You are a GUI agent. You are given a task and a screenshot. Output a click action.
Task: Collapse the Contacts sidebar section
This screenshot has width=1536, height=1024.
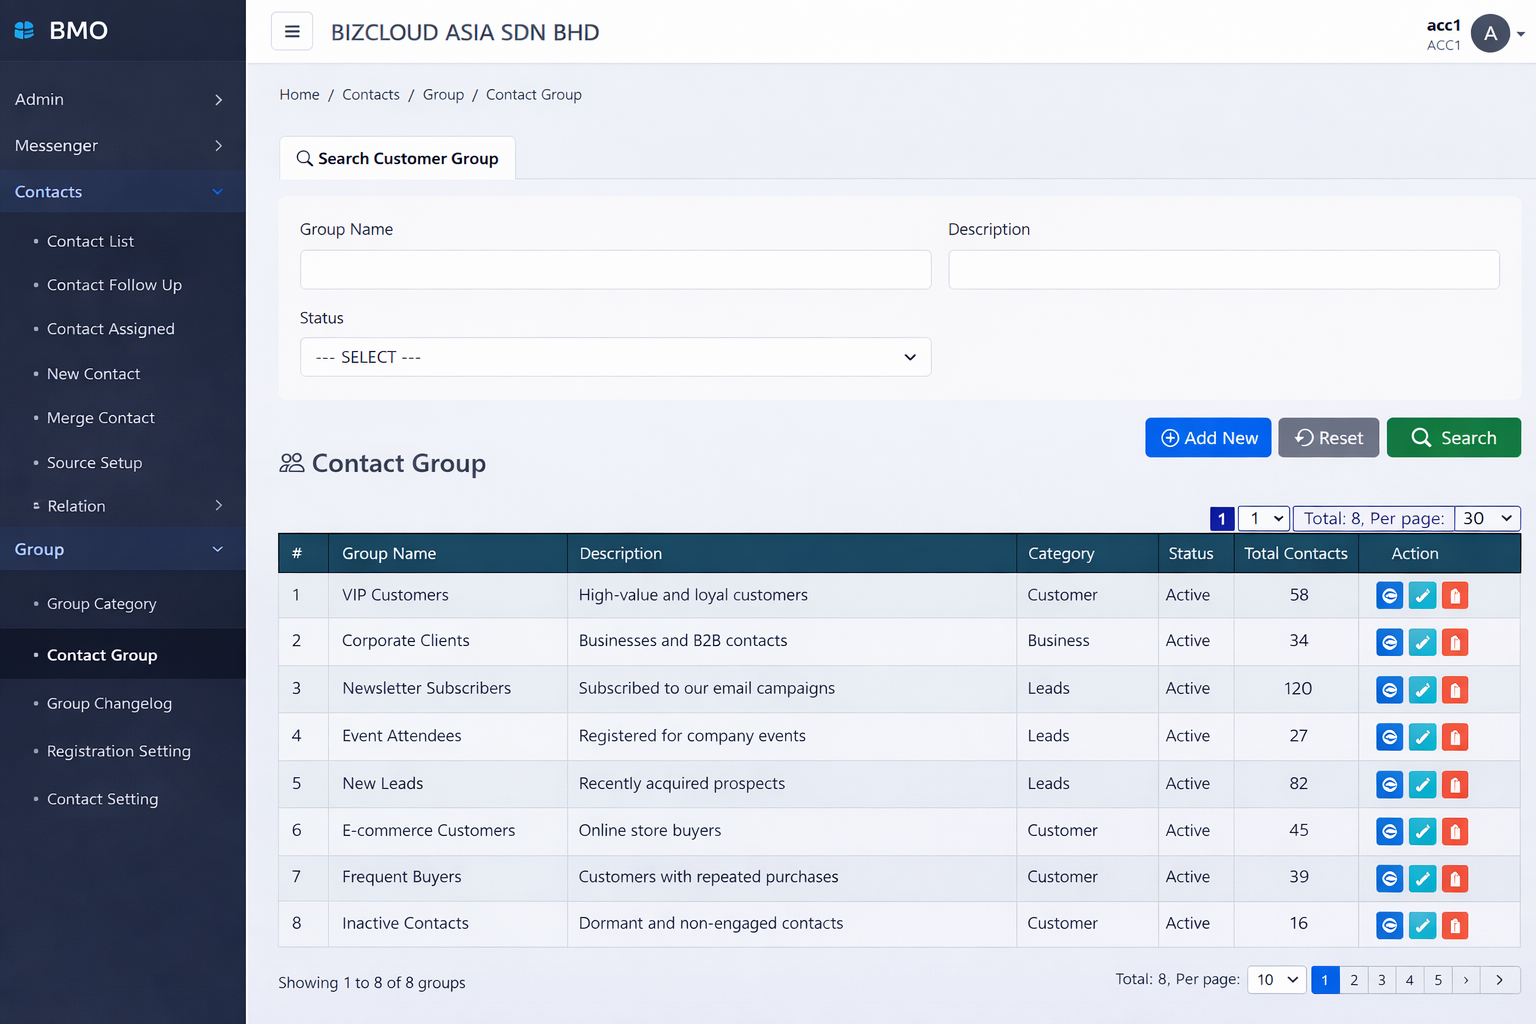click(x=122, y=192)
